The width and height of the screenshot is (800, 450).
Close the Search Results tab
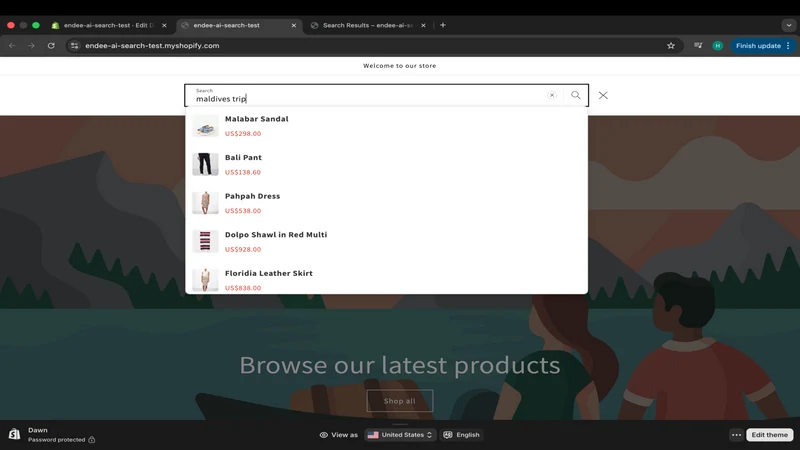click(x=423, y=25)
